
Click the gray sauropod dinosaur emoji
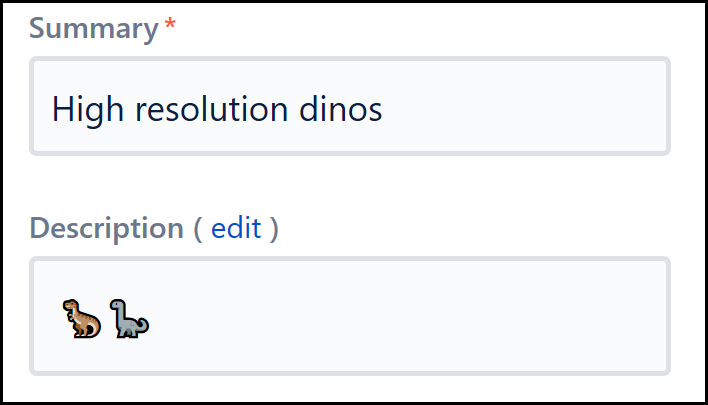tap(129, 318)
